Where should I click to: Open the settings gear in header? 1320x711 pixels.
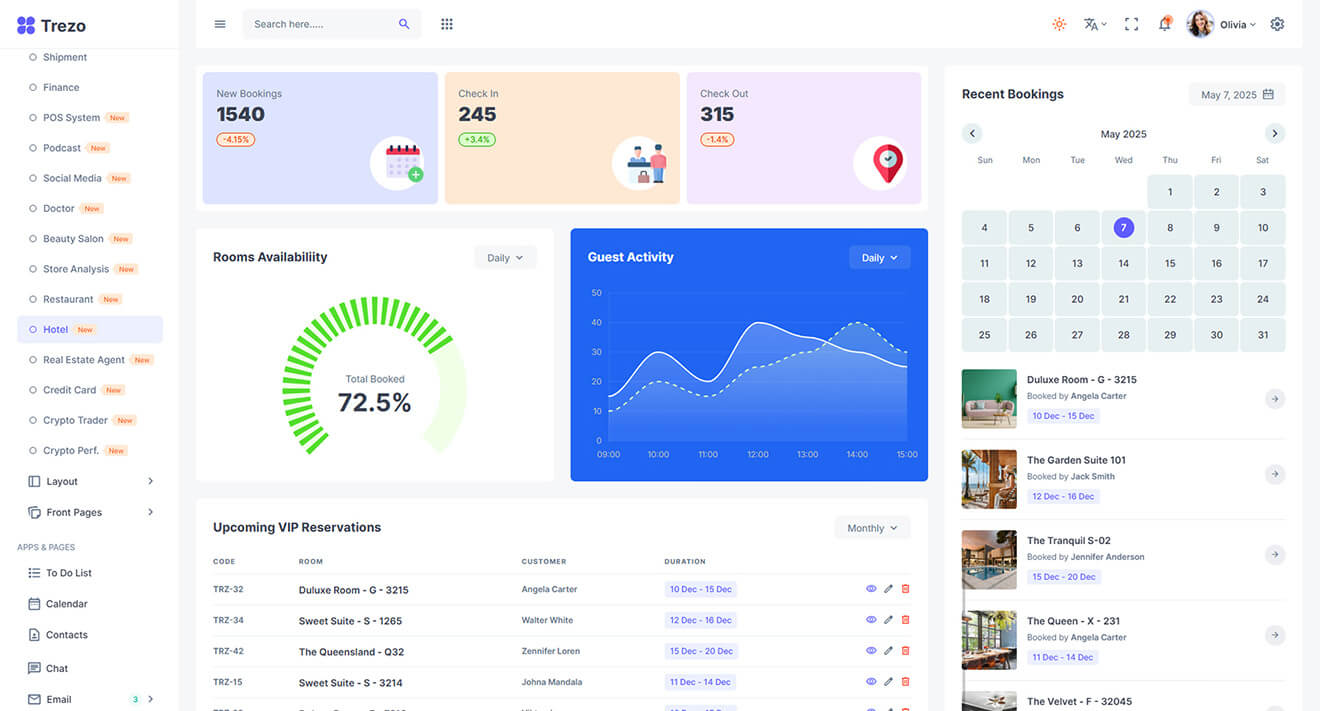[1277, 24]
